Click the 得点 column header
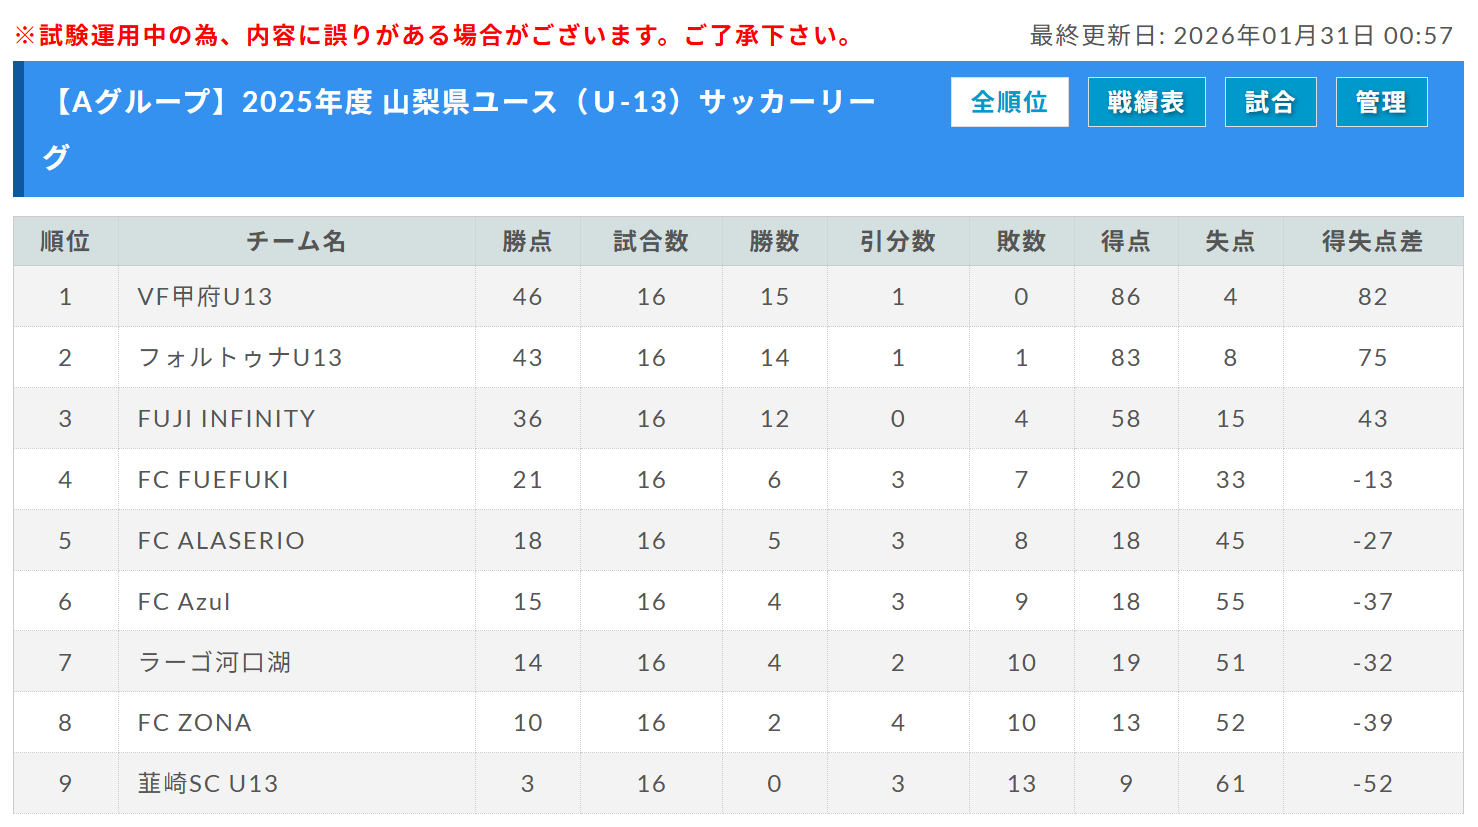The width and height of the screenshot is (1478, 827). pyautogui.click(x=1125, y=241)
